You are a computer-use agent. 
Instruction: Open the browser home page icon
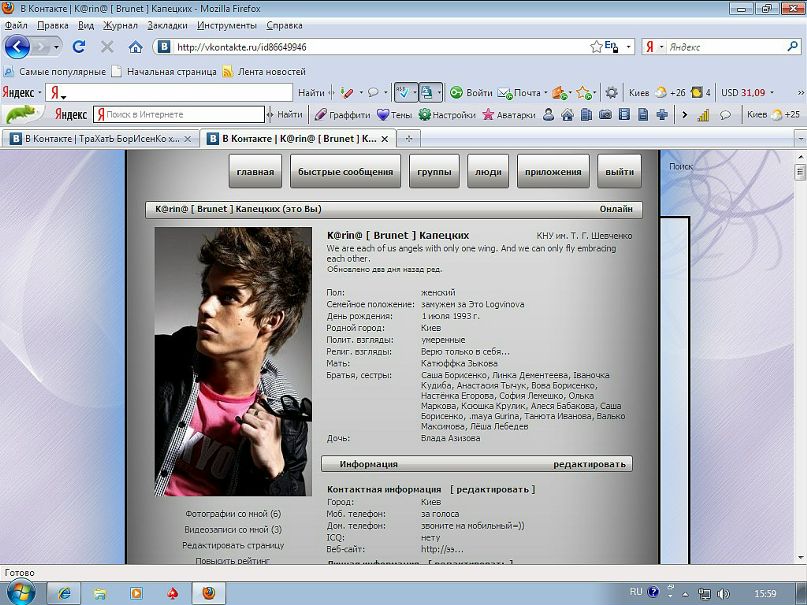point(135,47)
